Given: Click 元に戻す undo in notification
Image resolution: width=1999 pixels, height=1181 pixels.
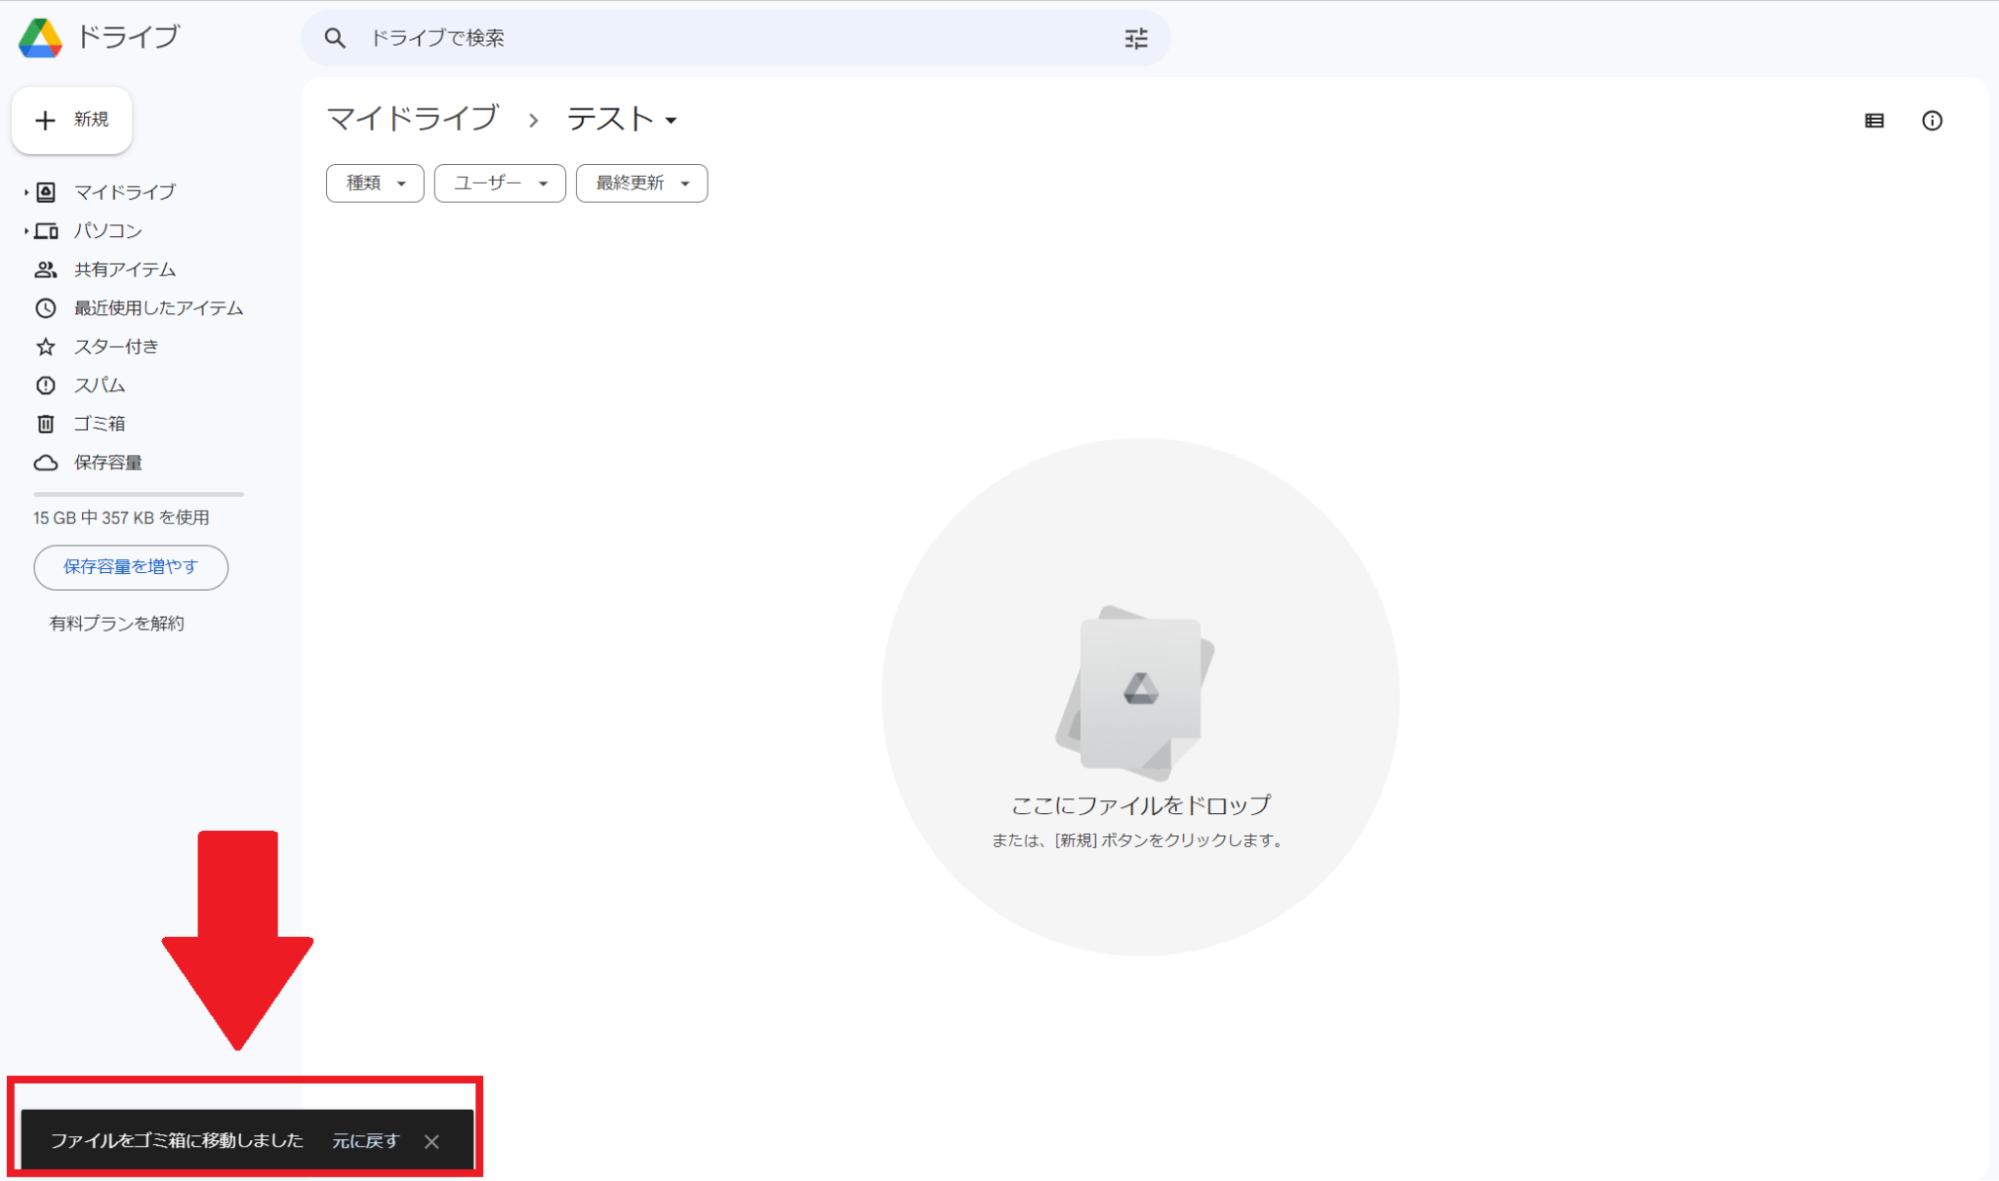Looking at the screenshot, I should point(365,1141).
